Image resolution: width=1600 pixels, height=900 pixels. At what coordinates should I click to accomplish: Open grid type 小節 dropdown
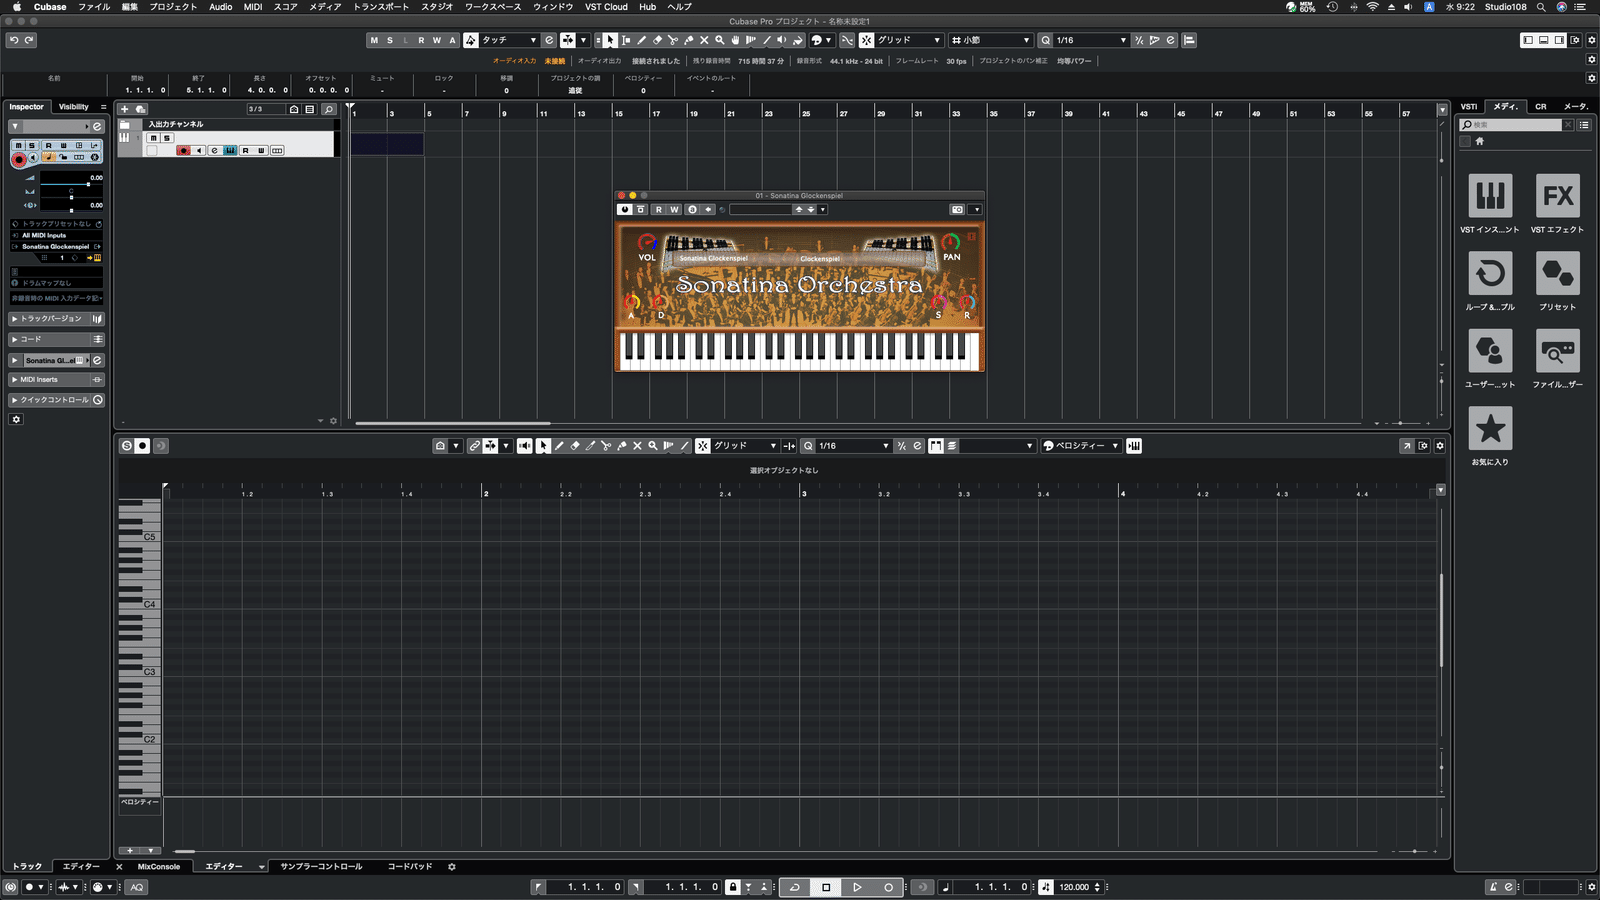pos(990,40)
